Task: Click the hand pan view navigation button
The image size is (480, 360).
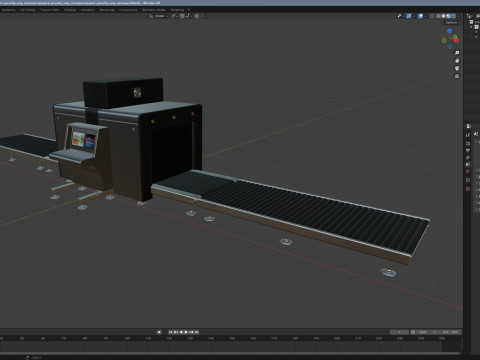Action: 457,60
